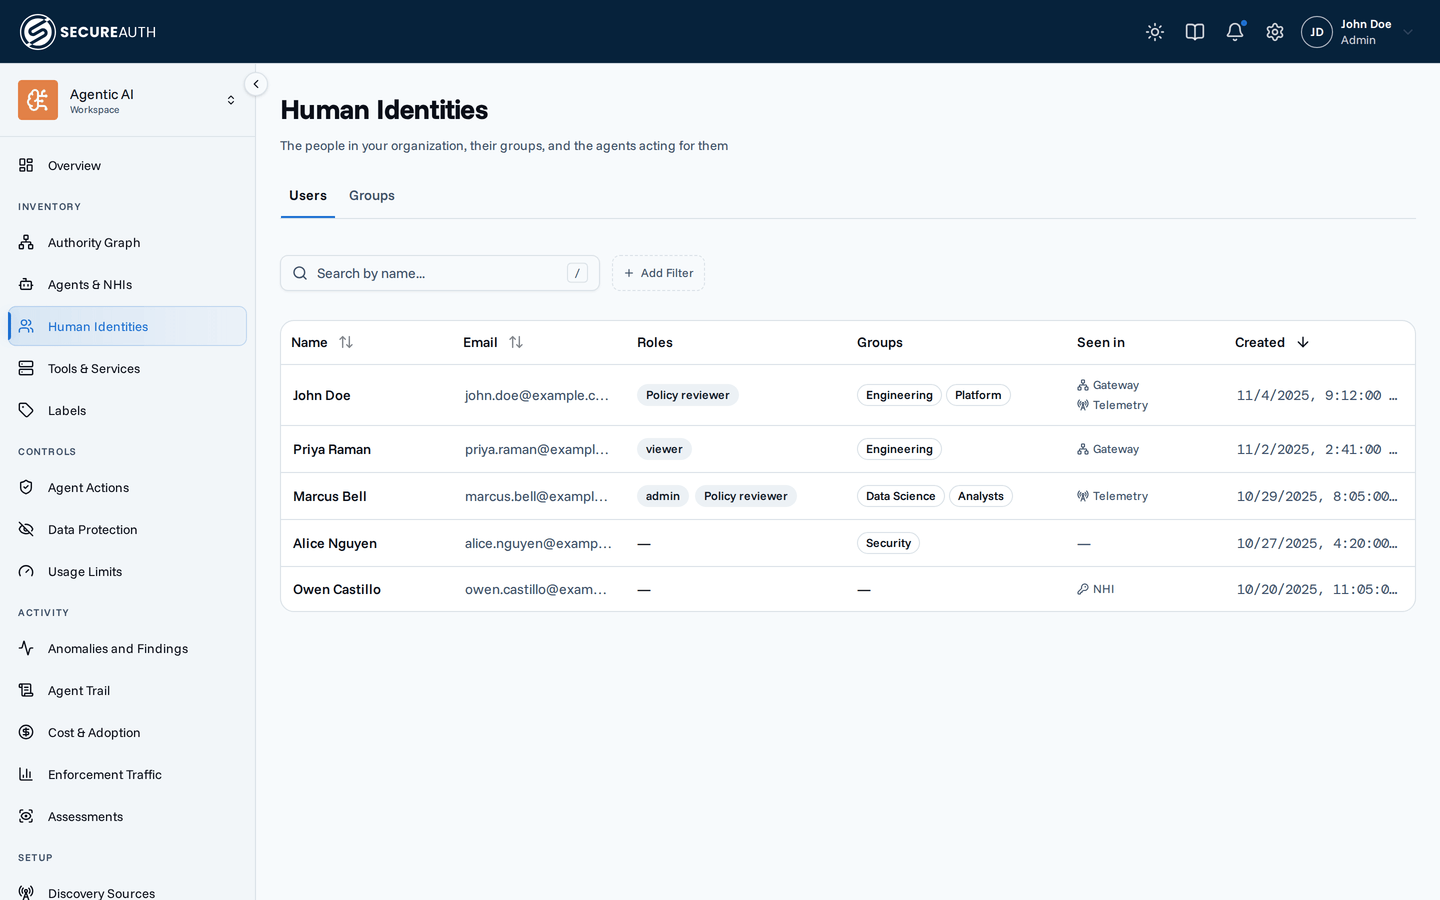This screenshot has width=1440, height=900.
Task: Open Agents & NHIs page
Action: (x=127, y=285)
